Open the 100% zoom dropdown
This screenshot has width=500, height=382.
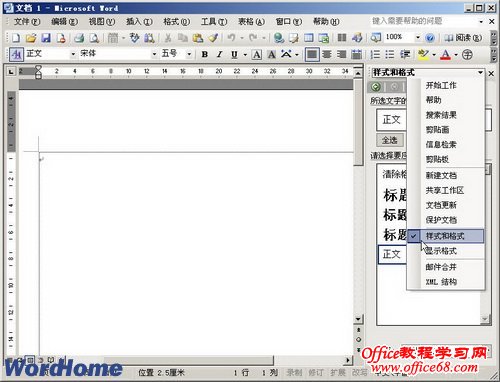(418, 37)
